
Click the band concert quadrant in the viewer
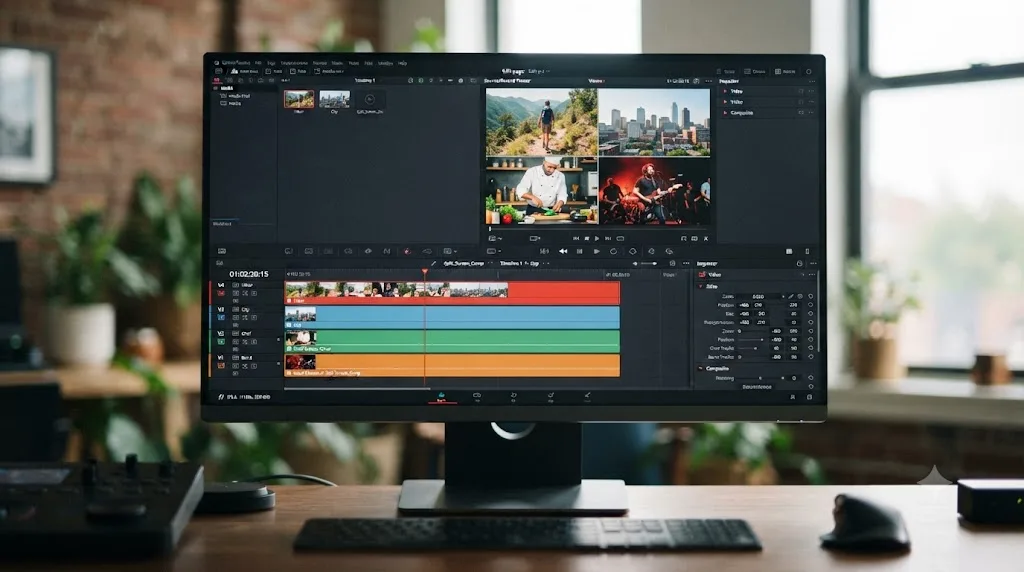pyautogui.click(x=654, y=191)
